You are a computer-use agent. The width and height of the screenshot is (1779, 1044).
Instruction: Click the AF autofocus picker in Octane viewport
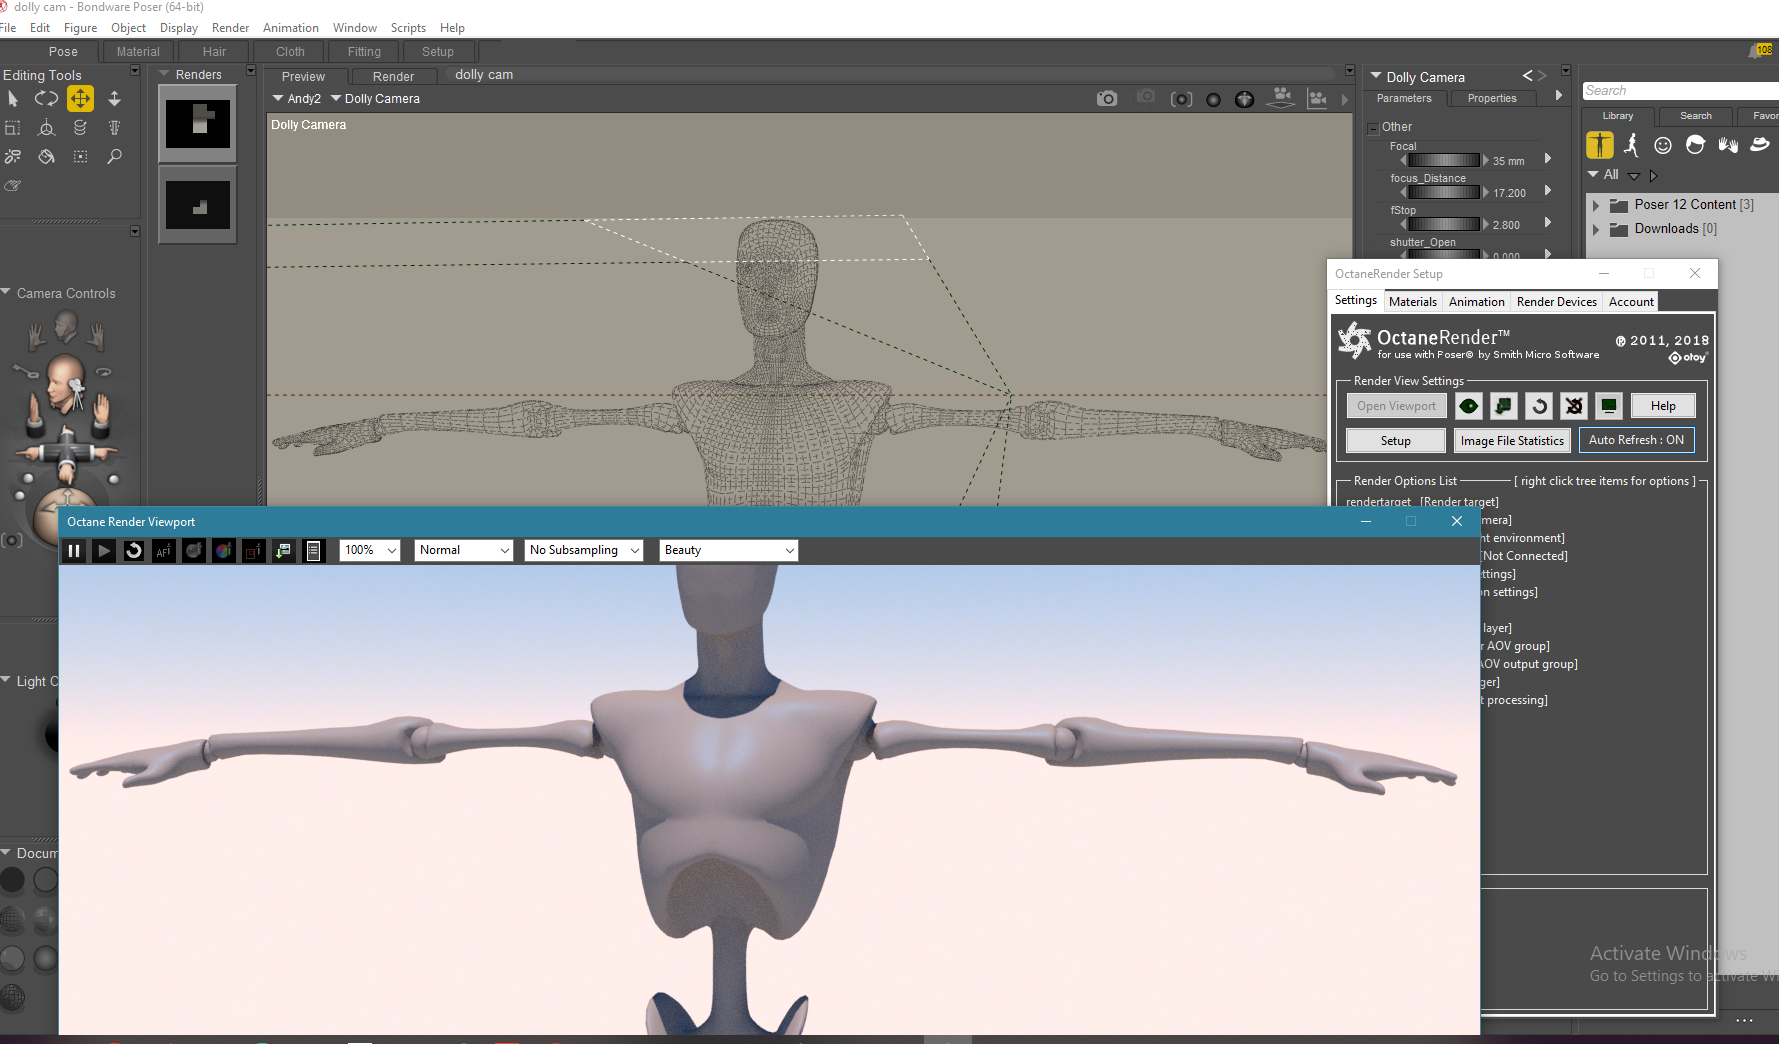coord(164,551)
